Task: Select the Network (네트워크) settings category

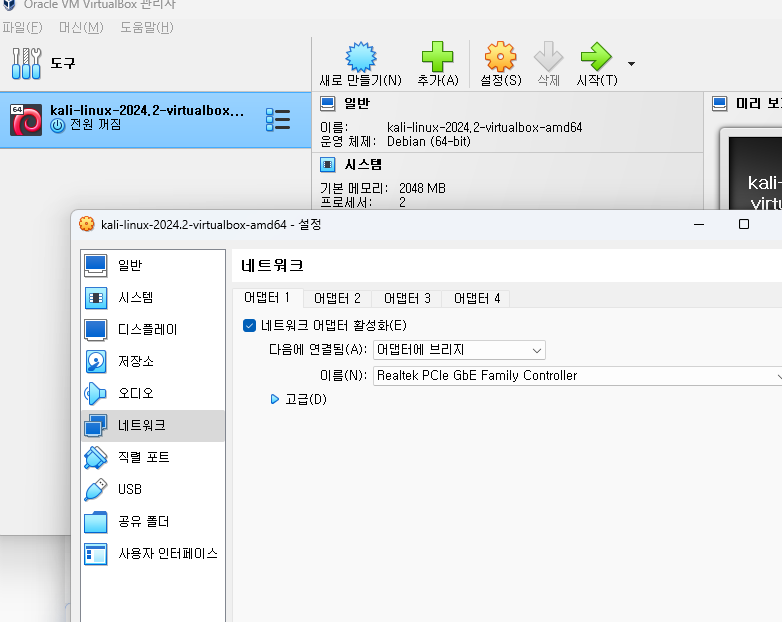Action: pyautogui.click(x=153, y=425)
